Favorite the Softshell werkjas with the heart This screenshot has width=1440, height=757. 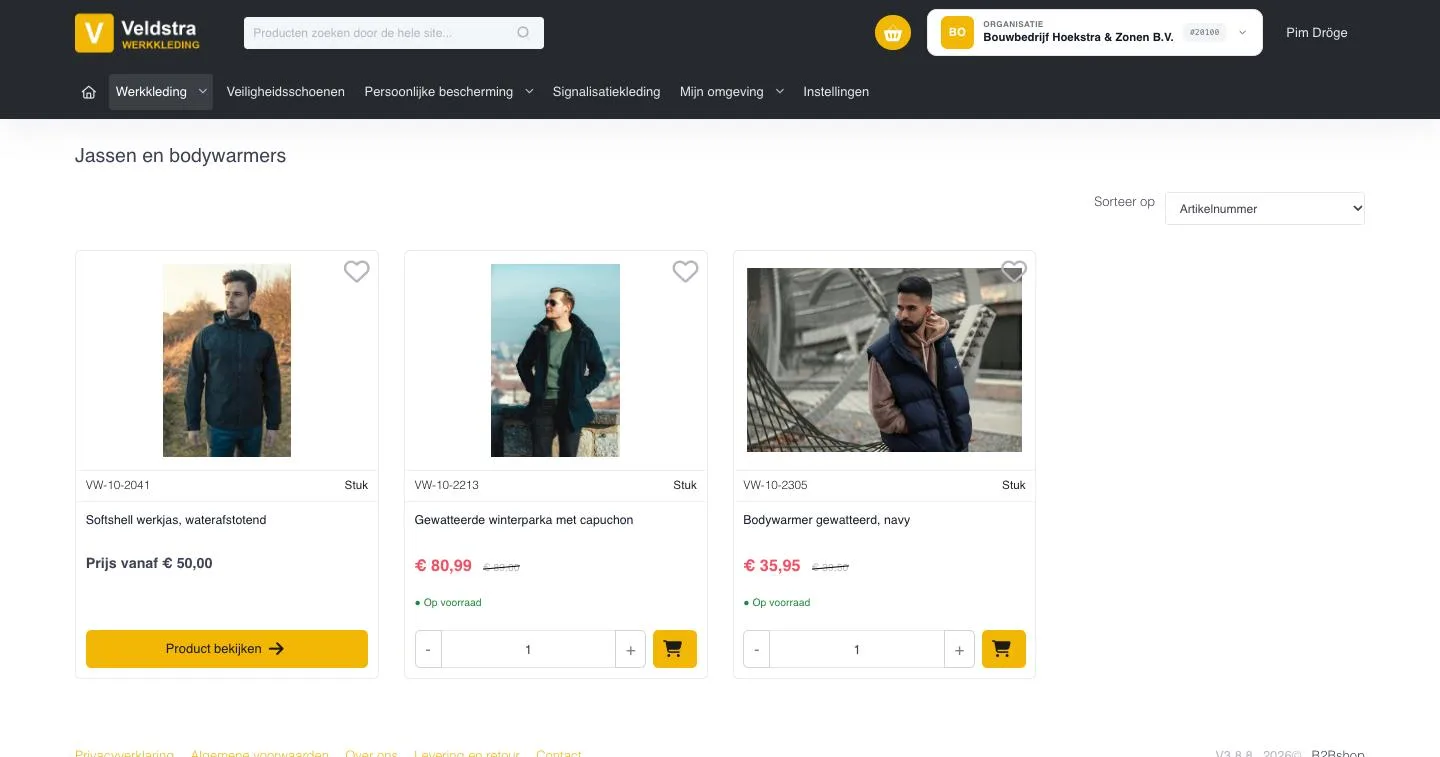tap(357, 271)
